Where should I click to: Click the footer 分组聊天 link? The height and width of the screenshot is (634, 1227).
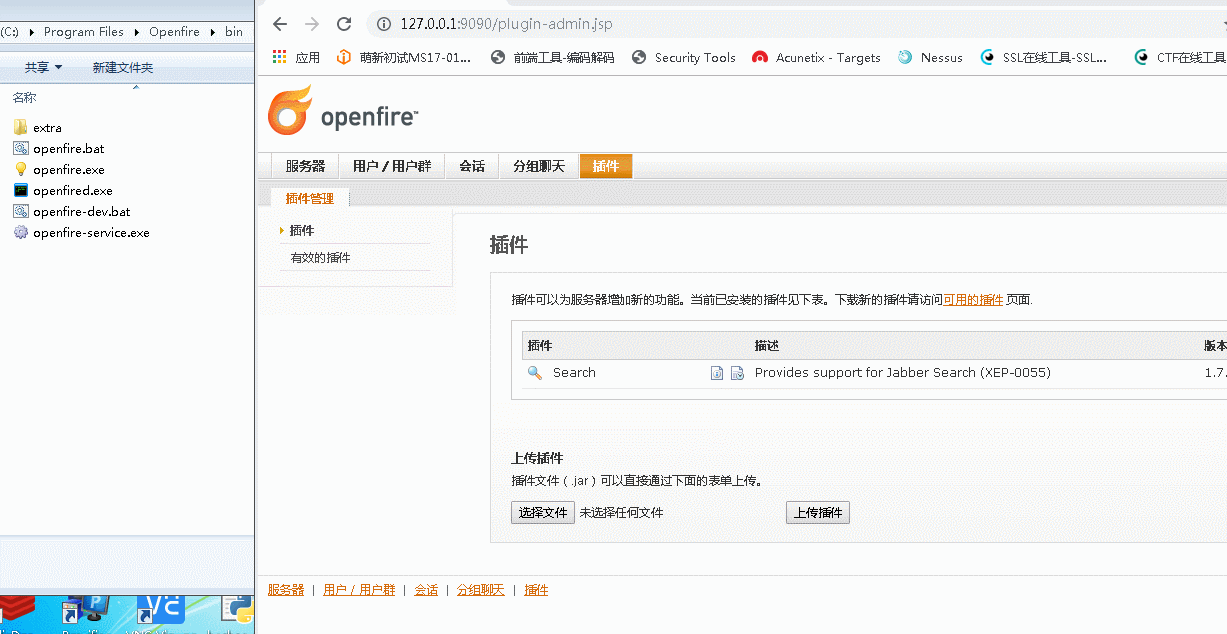tap(481, 590)
